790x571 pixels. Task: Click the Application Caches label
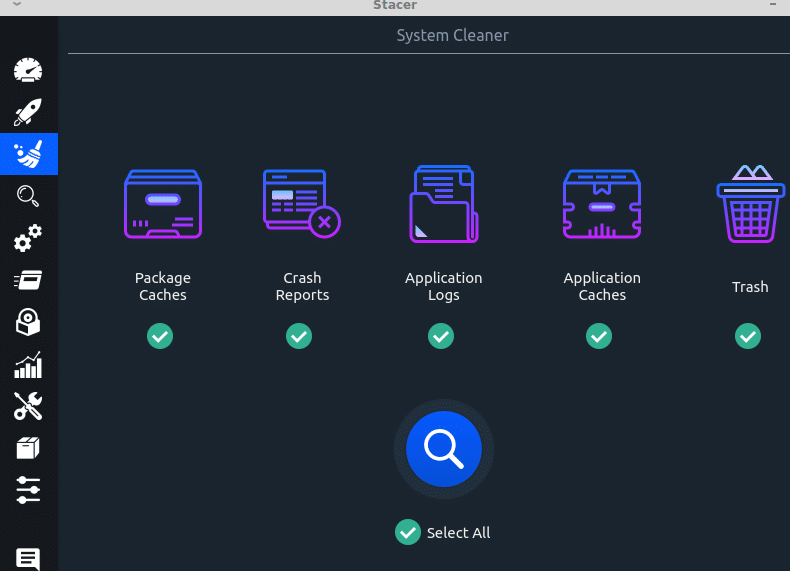tap(602, 286)
